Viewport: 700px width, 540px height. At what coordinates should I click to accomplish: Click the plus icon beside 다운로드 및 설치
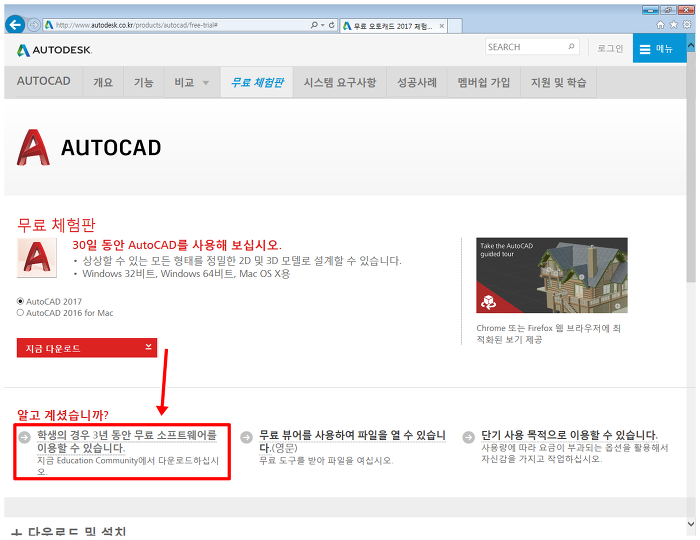coord(16,532)
